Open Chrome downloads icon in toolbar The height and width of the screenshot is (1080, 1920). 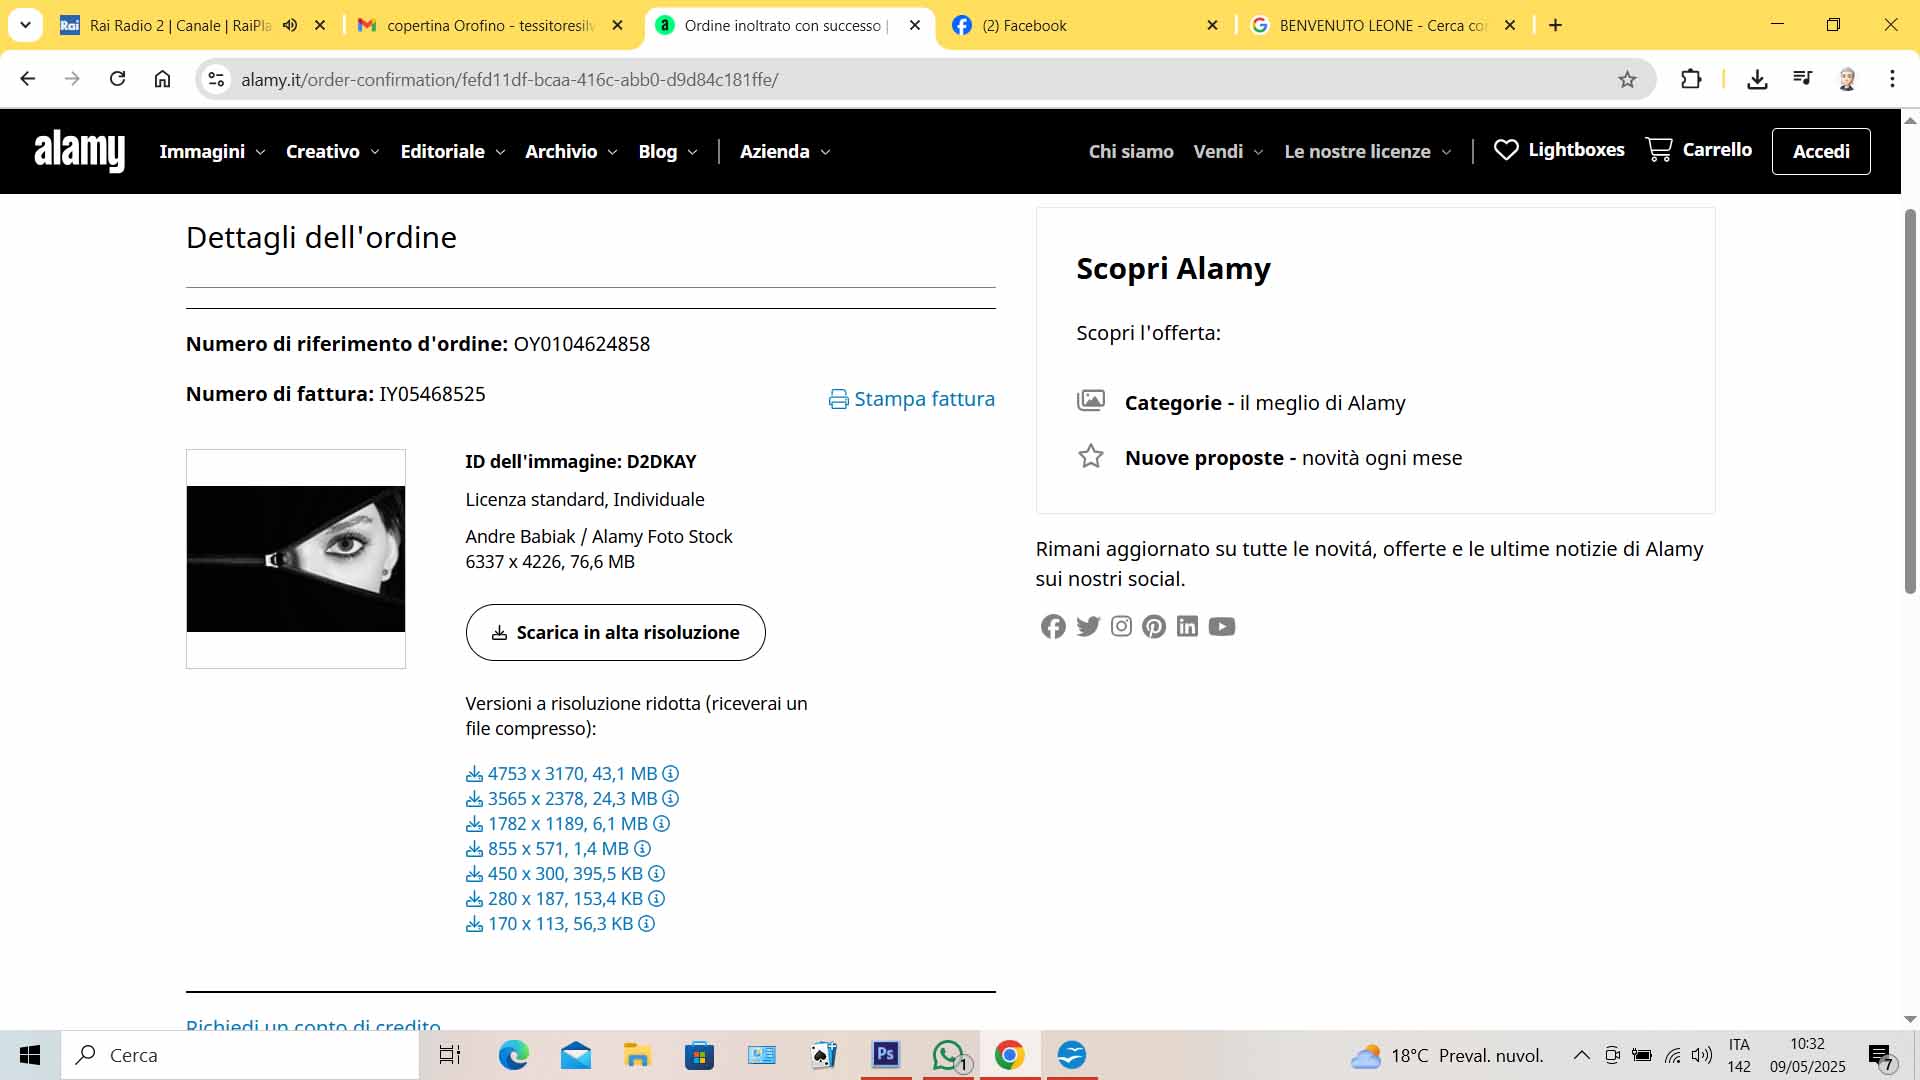pos(1757,80)
